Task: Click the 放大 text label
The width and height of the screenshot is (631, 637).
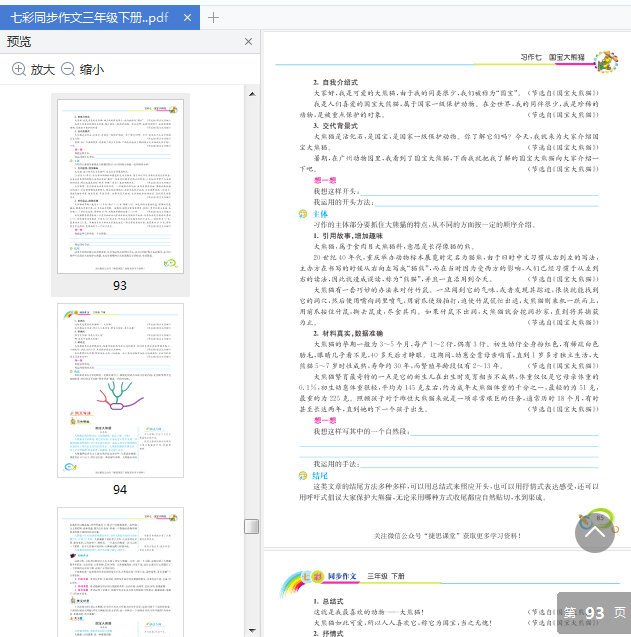Action: [x=43, y=69]
